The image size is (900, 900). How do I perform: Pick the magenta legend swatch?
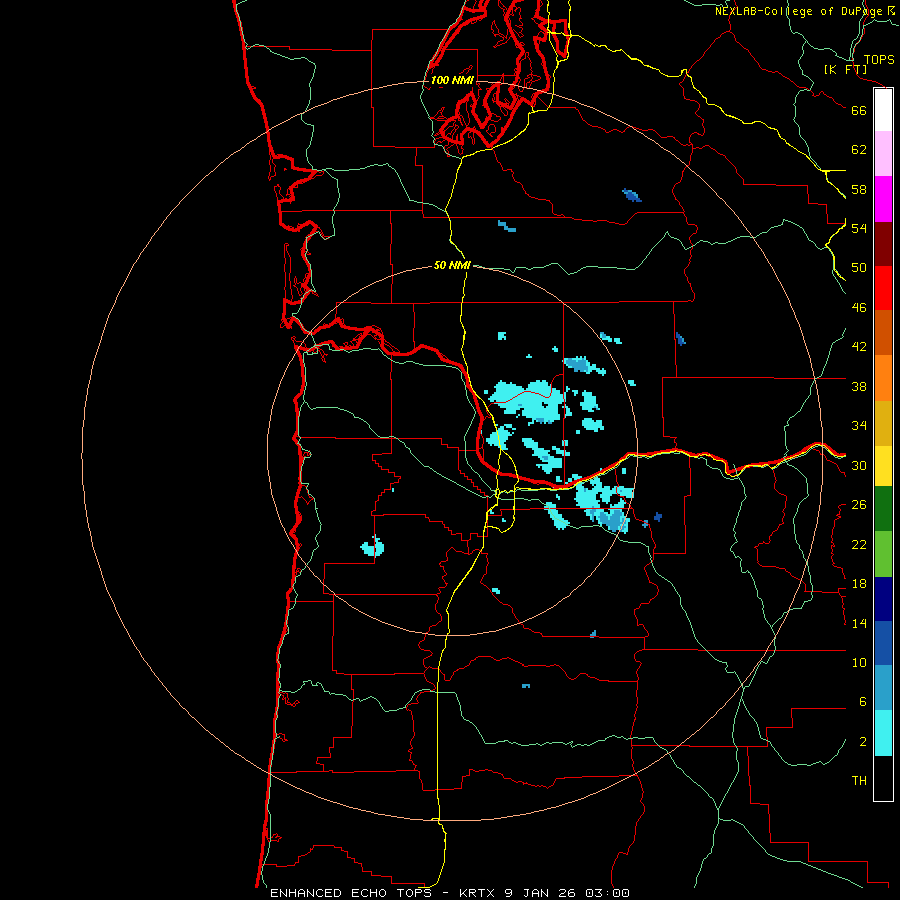883,199
